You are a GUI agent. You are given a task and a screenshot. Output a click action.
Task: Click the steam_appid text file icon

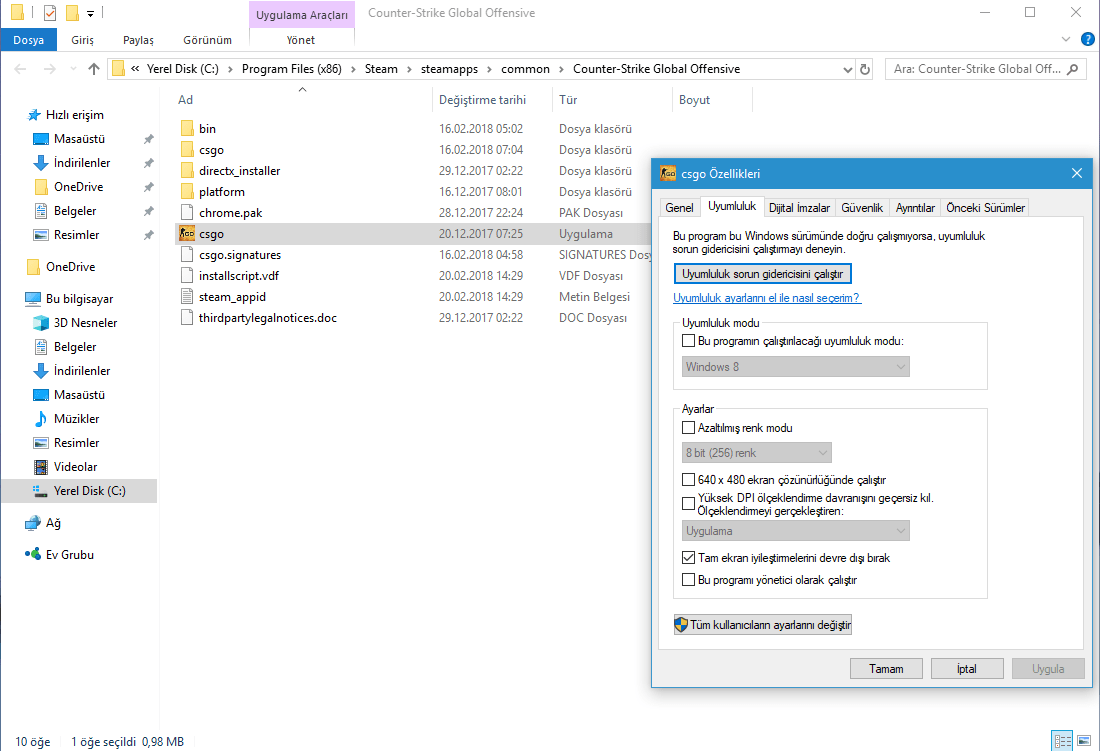[187, 297]
